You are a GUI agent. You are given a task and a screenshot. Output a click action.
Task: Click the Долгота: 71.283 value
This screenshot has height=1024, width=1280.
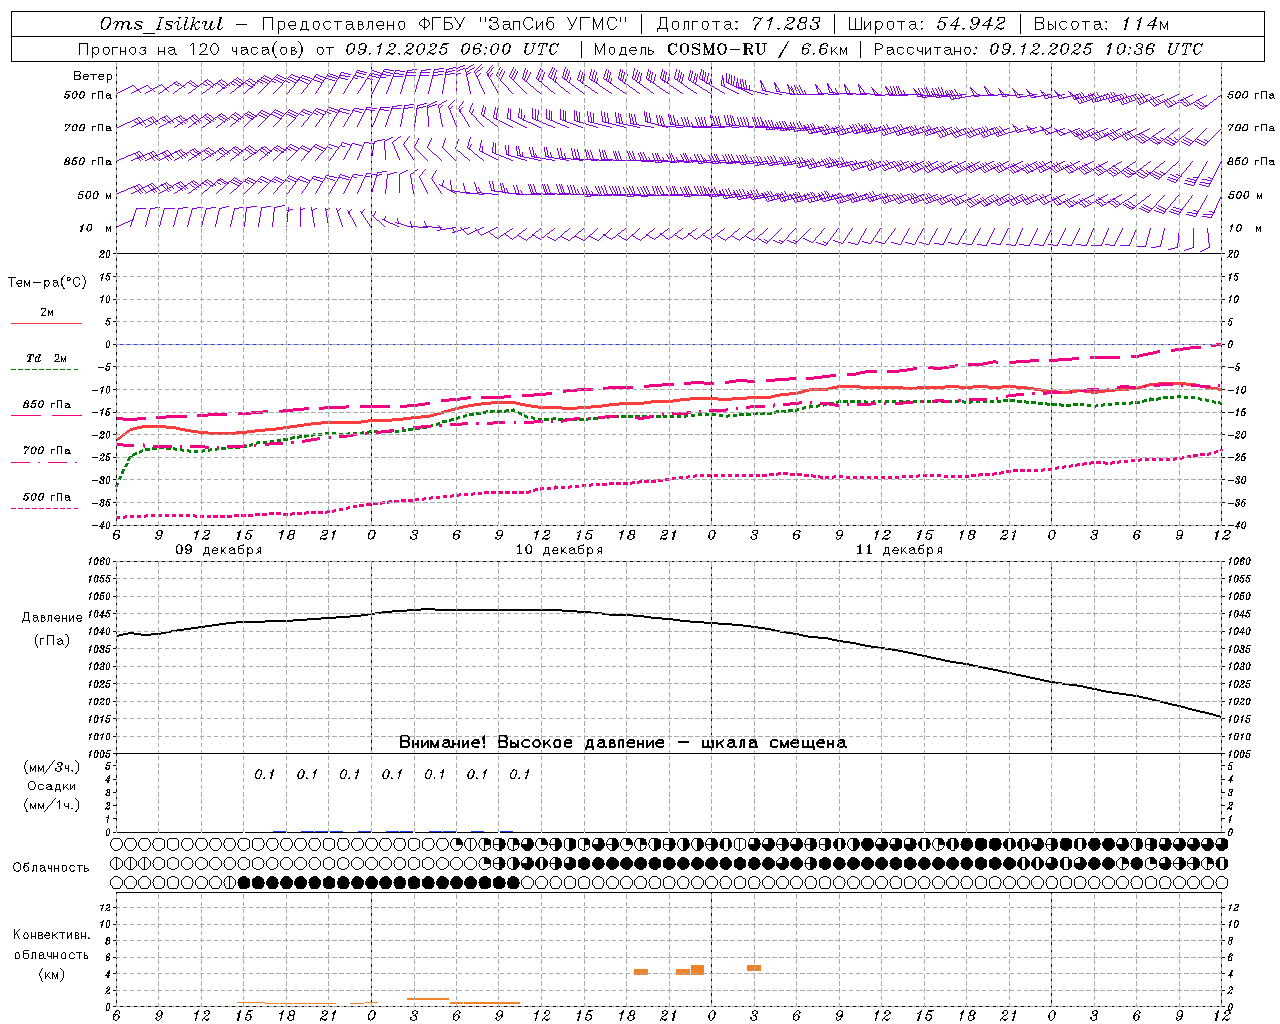(x=738, y=24)
